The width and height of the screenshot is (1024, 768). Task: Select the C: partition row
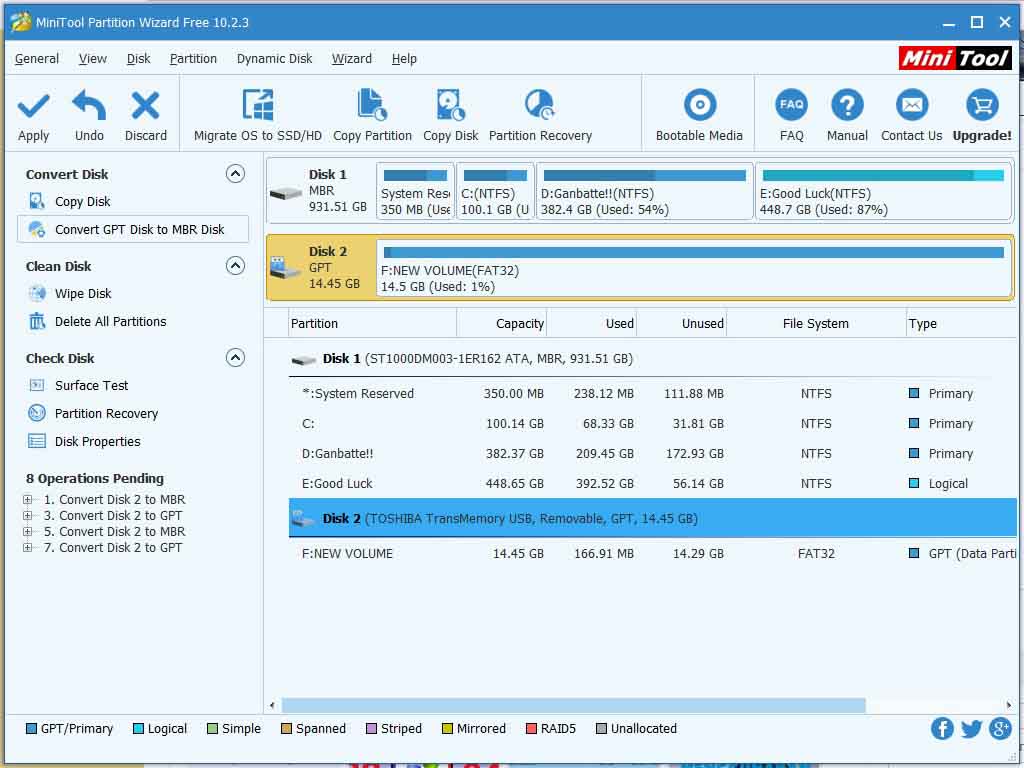(652, 424)
